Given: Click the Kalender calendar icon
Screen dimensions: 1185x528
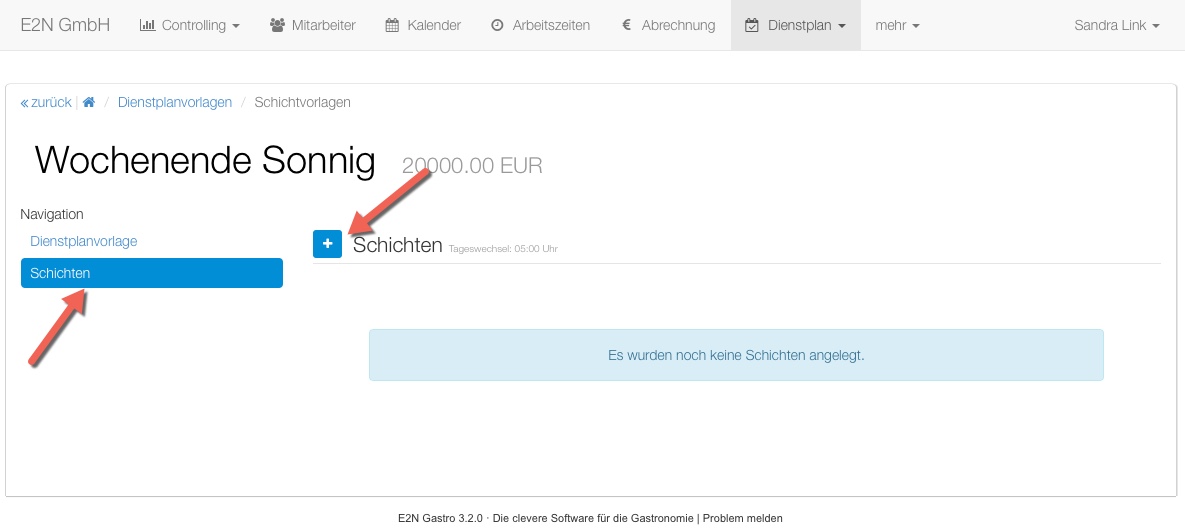Looking at the screenshot, I should click(x=392, y=25).
